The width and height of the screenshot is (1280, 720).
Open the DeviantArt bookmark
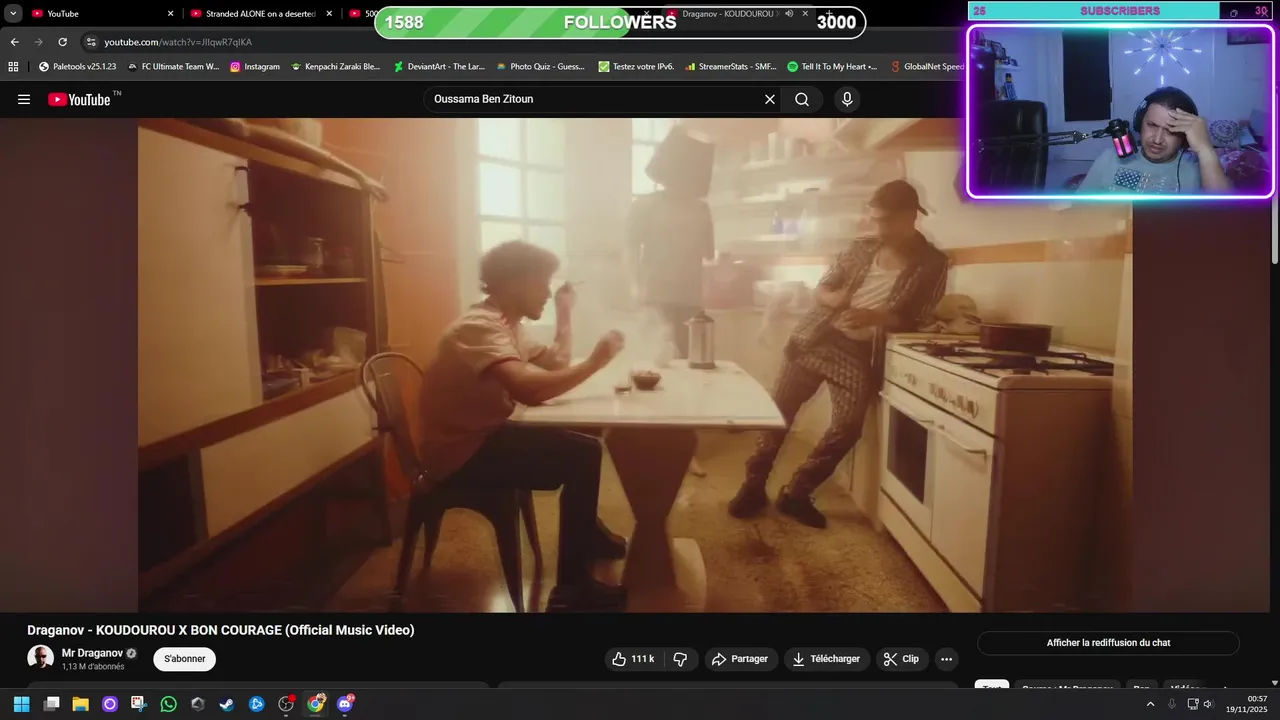coord(439,67)
